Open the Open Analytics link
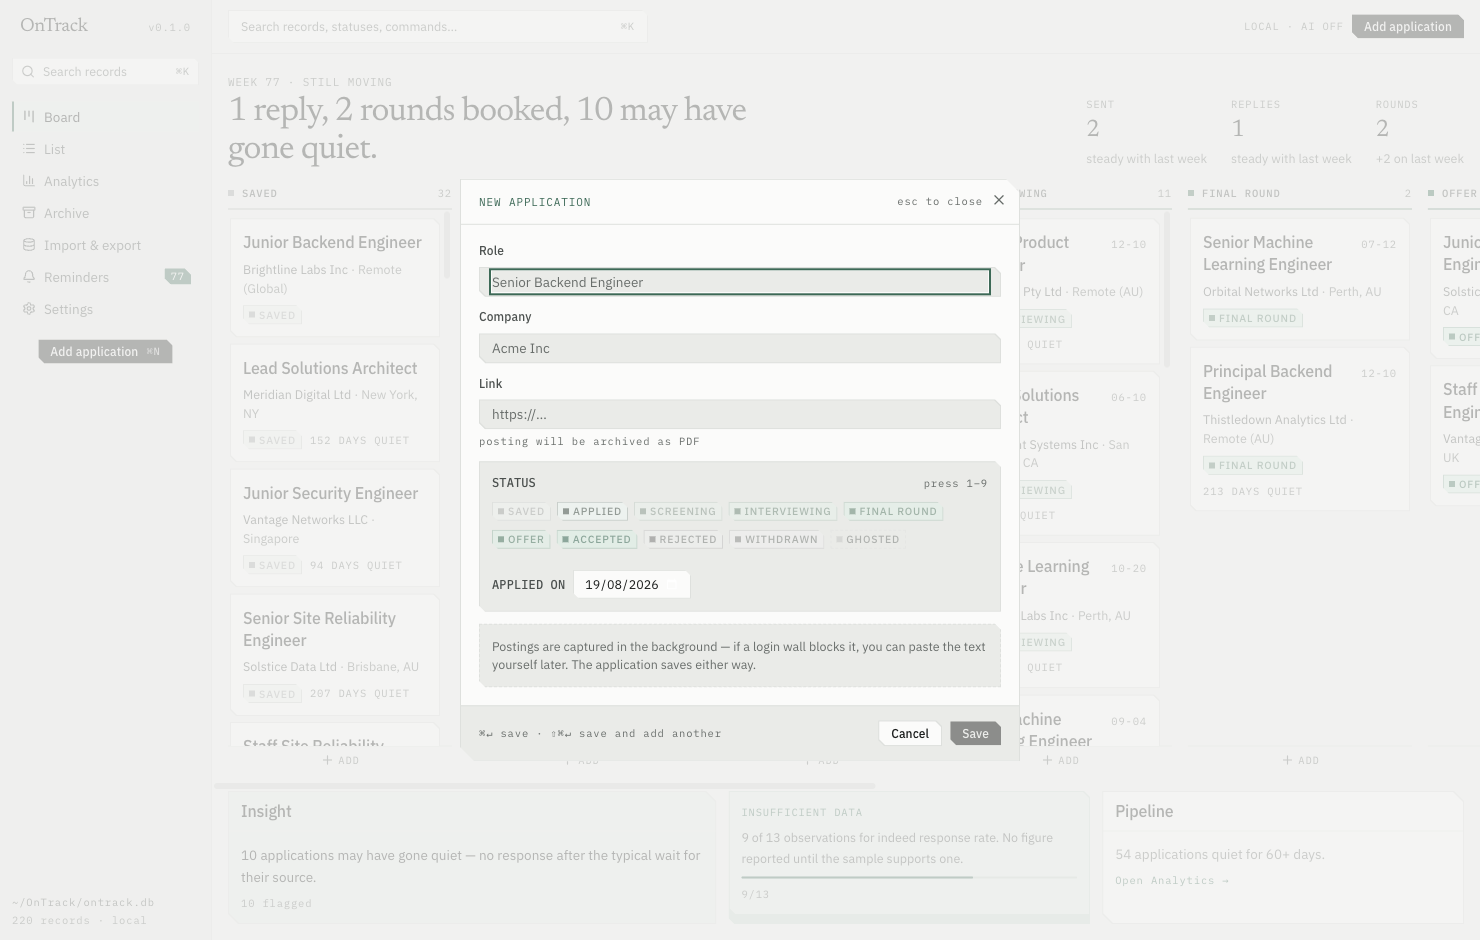 tap(1172, 881)
